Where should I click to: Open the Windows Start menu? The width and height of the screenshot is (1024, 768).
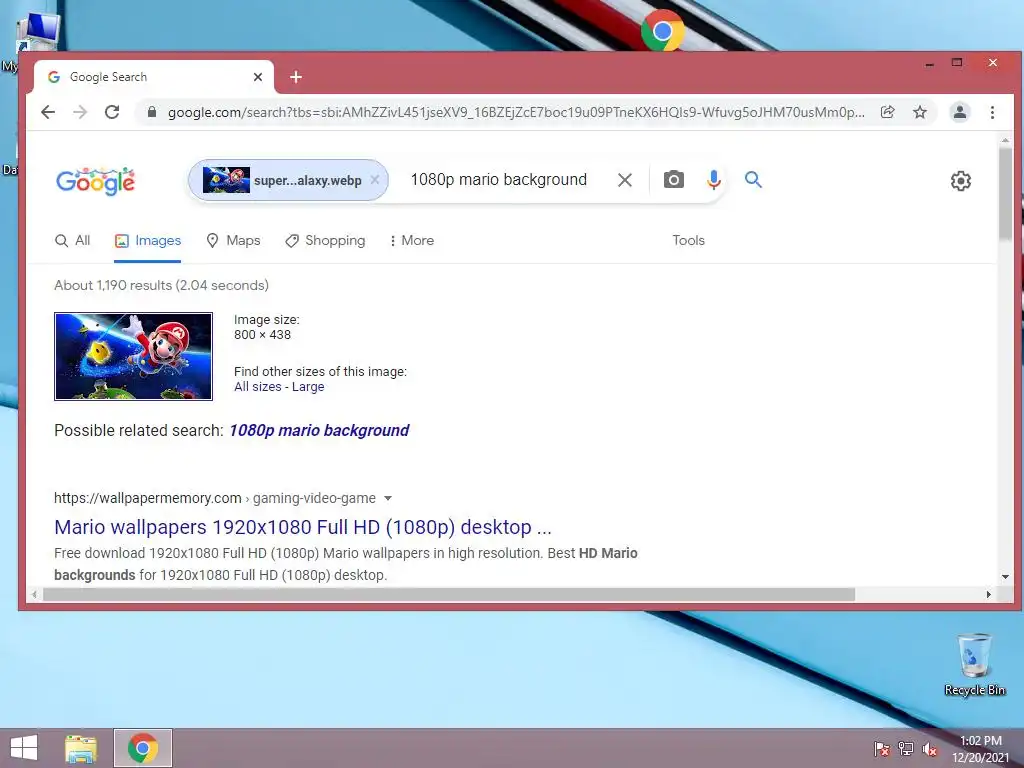24,748
